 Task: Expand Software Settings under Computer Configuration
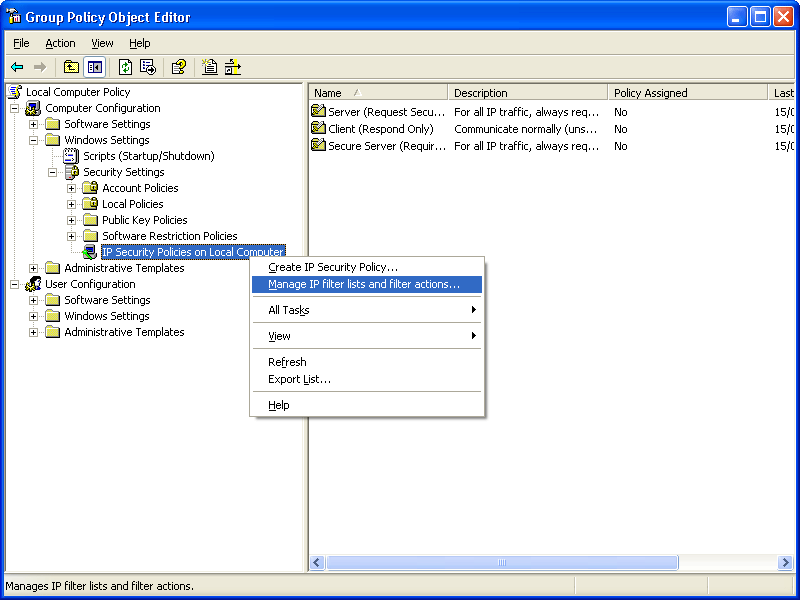(33, 124)
